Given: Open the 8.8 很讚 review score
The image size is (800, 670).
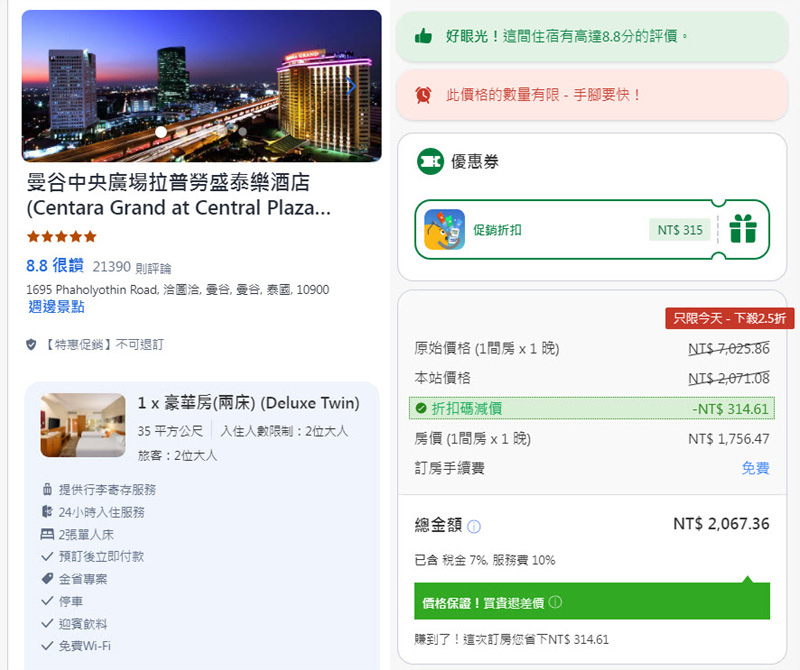Looking at the screenshot, I should click(55, 265).
